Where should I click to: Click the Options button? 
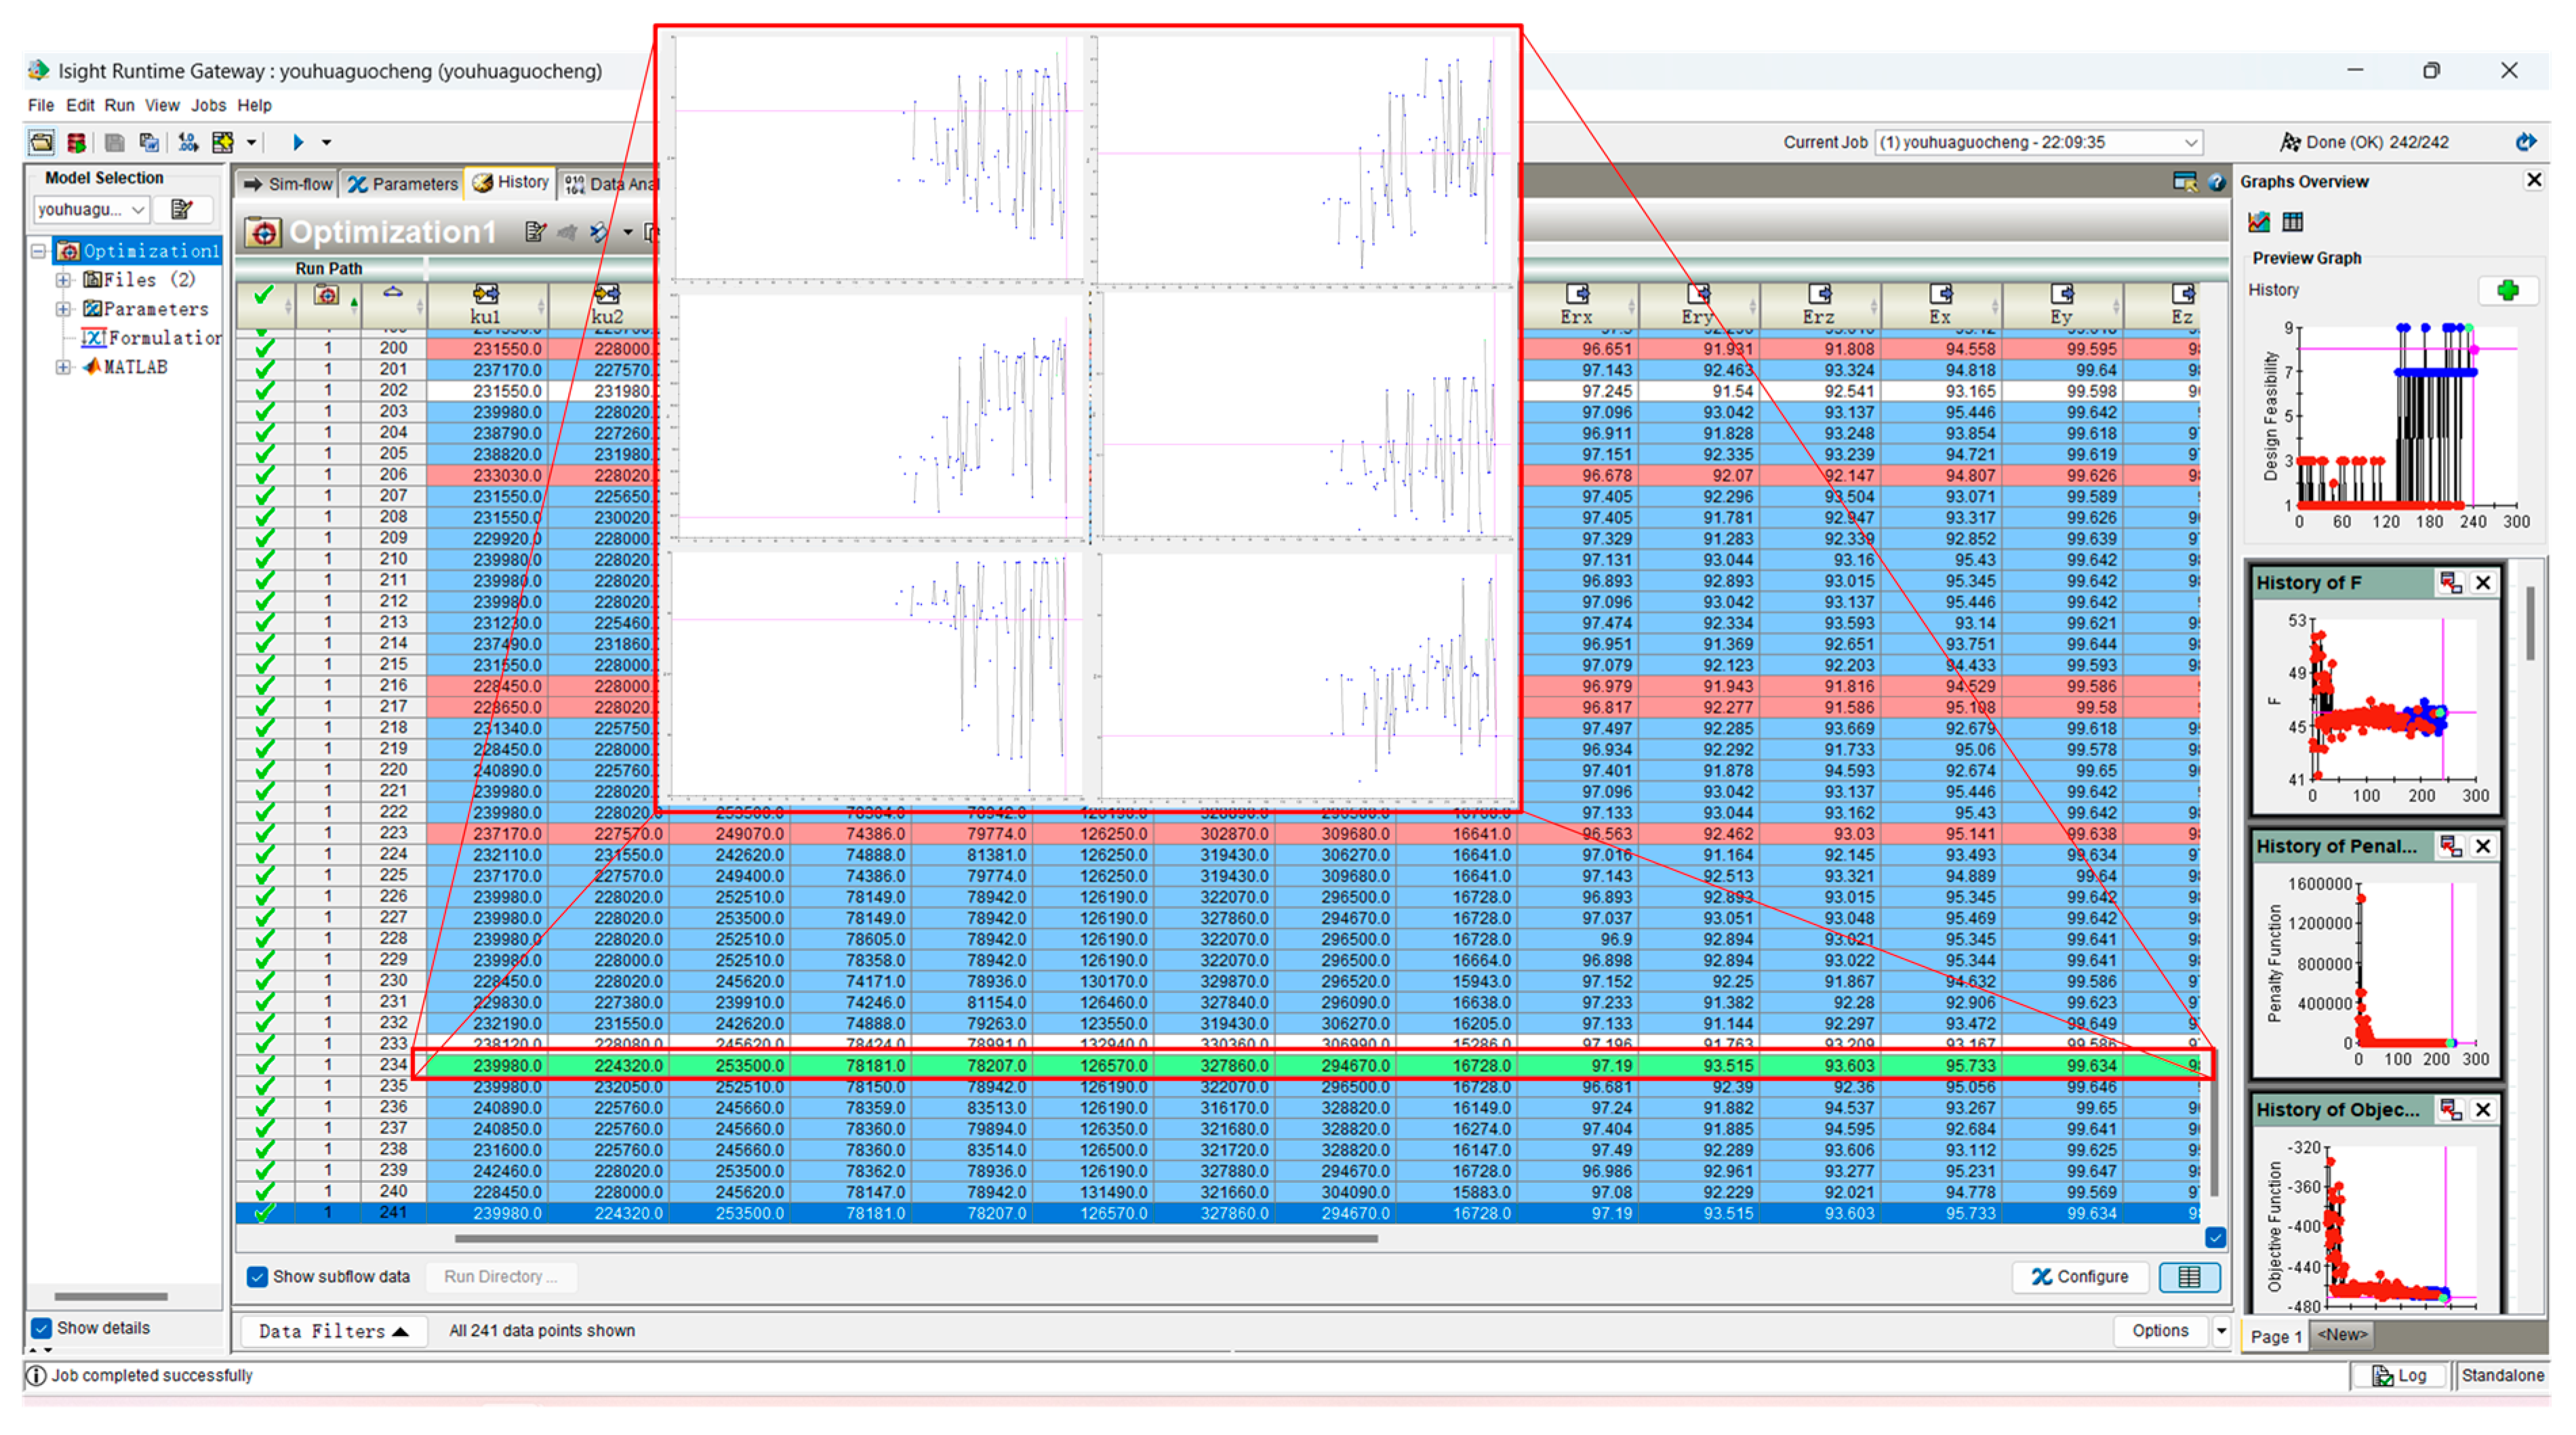[x=2160, y=1331]
